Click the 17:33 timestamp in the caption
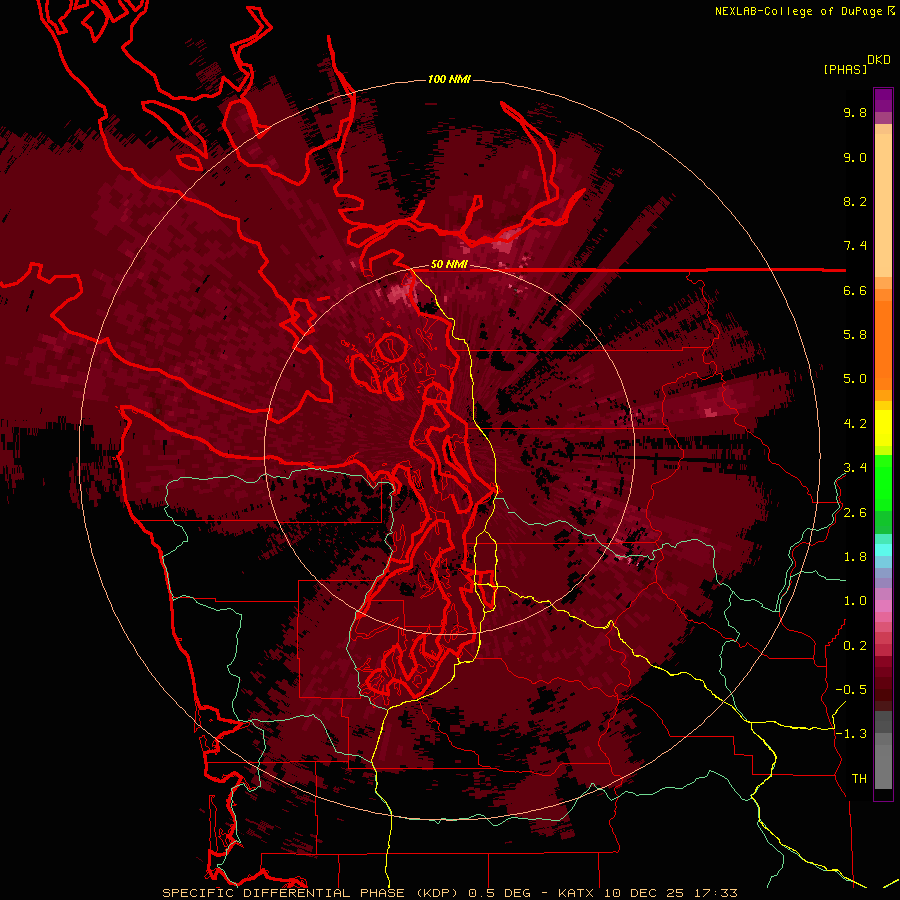Image resolution: width=900 pixels, height=900 pixels. [717, 893]
